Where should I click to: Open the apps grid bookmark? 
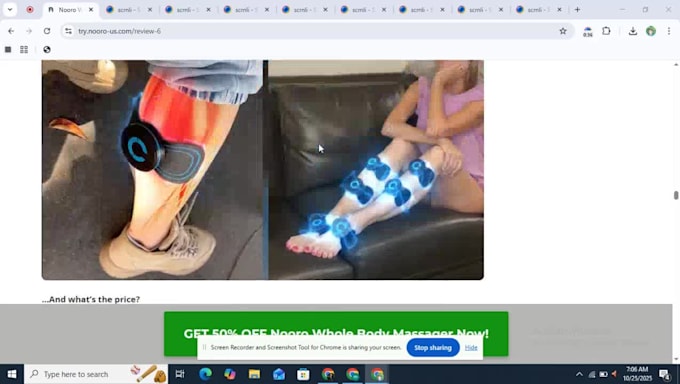tap(24, 49)
